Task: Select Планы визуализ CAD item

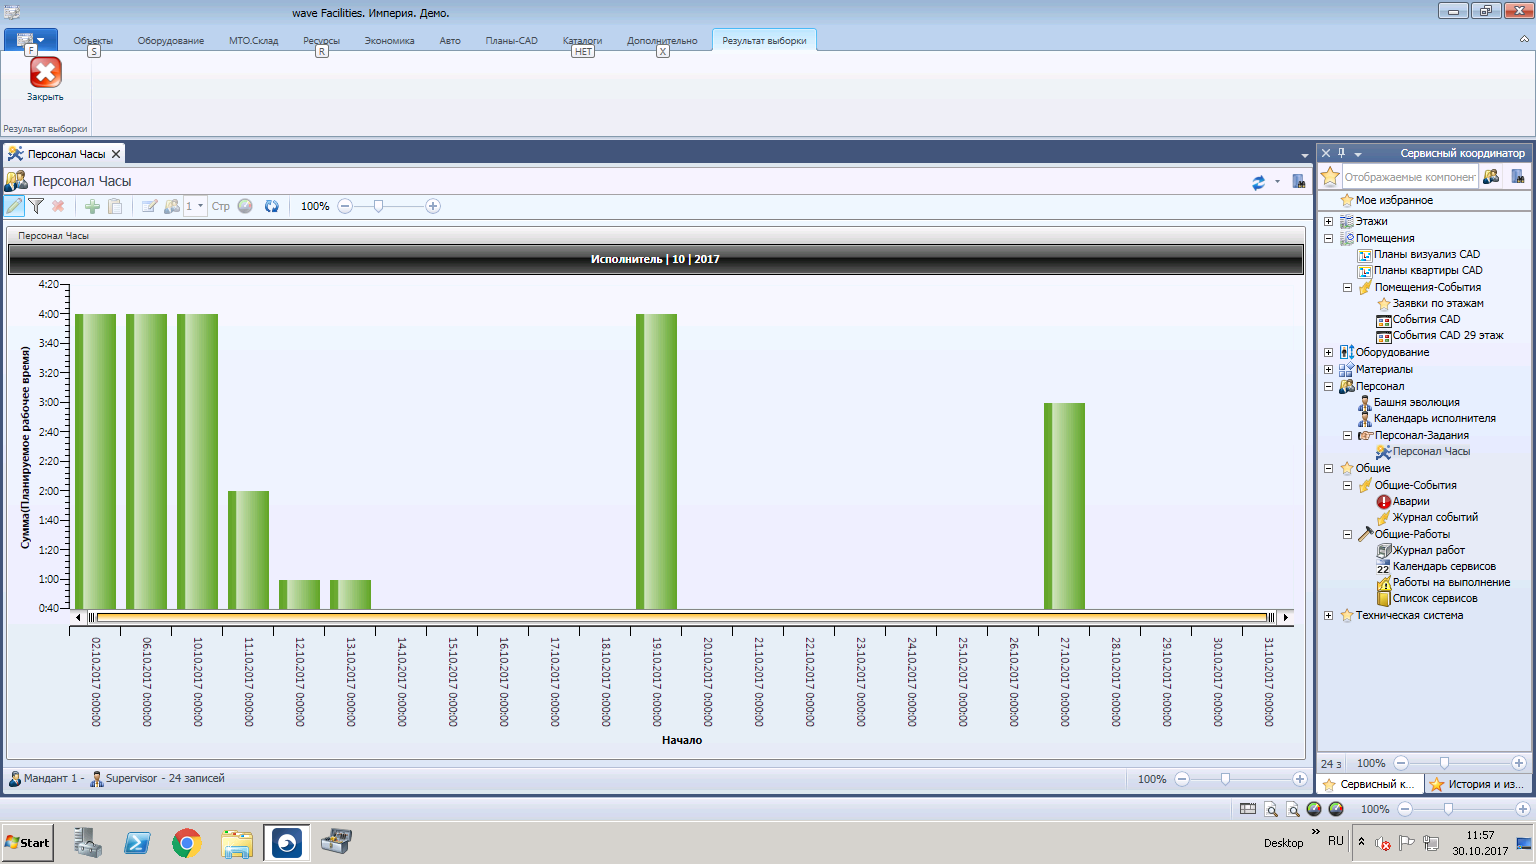Action: [x=1427, y=254]
